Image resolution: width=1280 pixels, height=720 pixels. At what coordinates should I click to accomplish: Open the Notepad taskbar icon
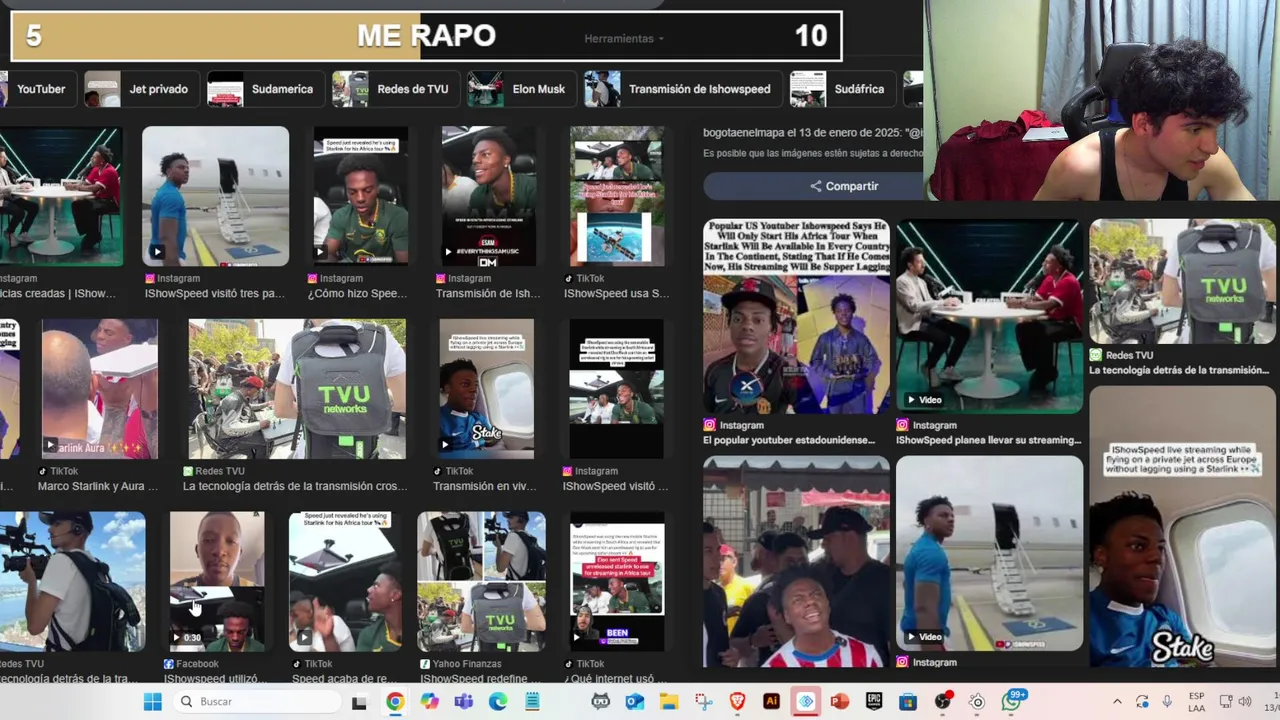[532, 701]
